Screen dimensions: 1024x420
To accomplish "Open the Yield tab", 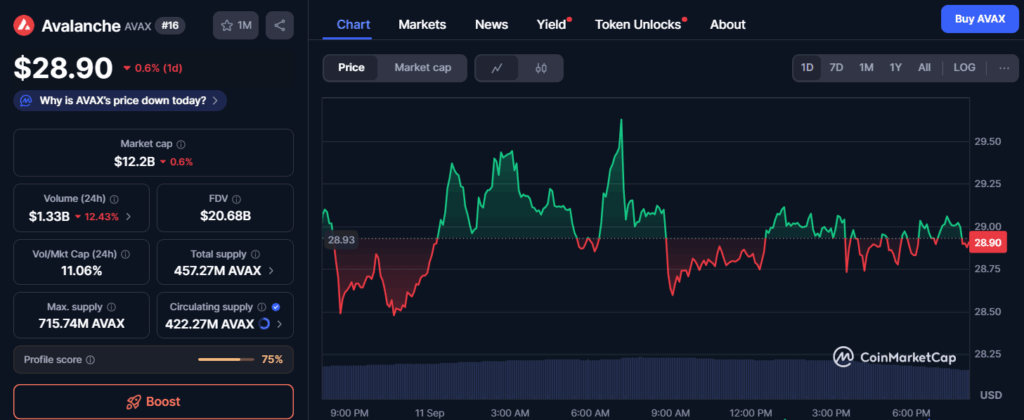I will [552, 25].
